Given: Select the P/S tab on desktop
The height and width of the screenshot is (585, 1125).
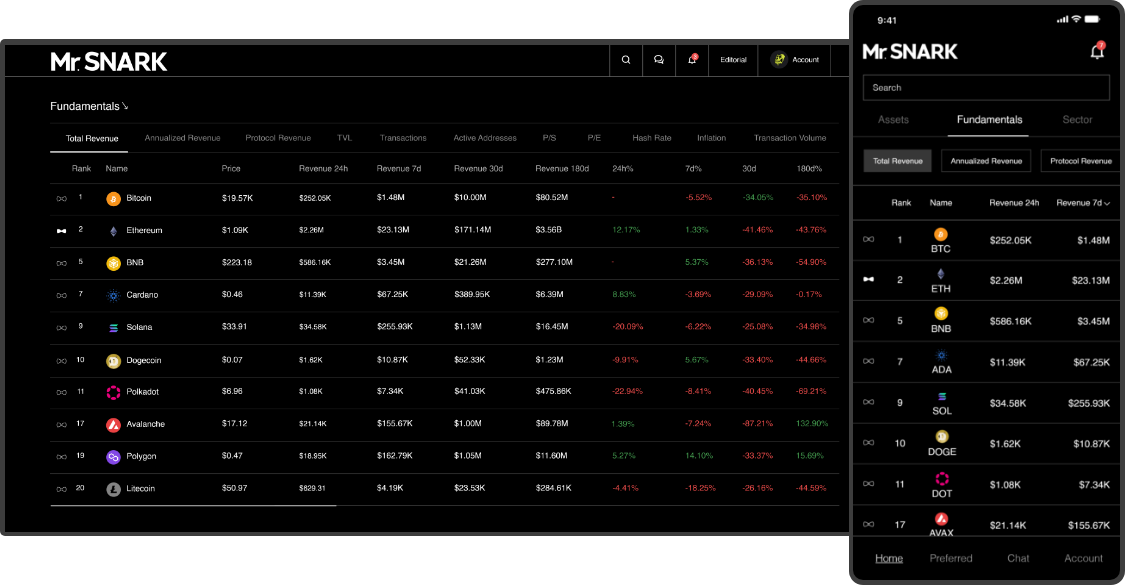Looking at the screenshot, I should coord(549,138).
